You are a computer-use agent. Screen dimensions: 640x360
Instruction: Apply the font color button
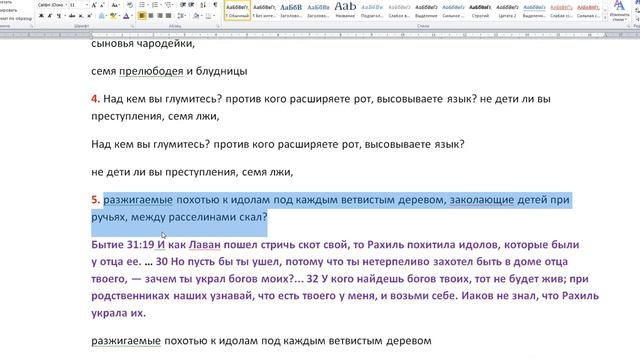126,16
